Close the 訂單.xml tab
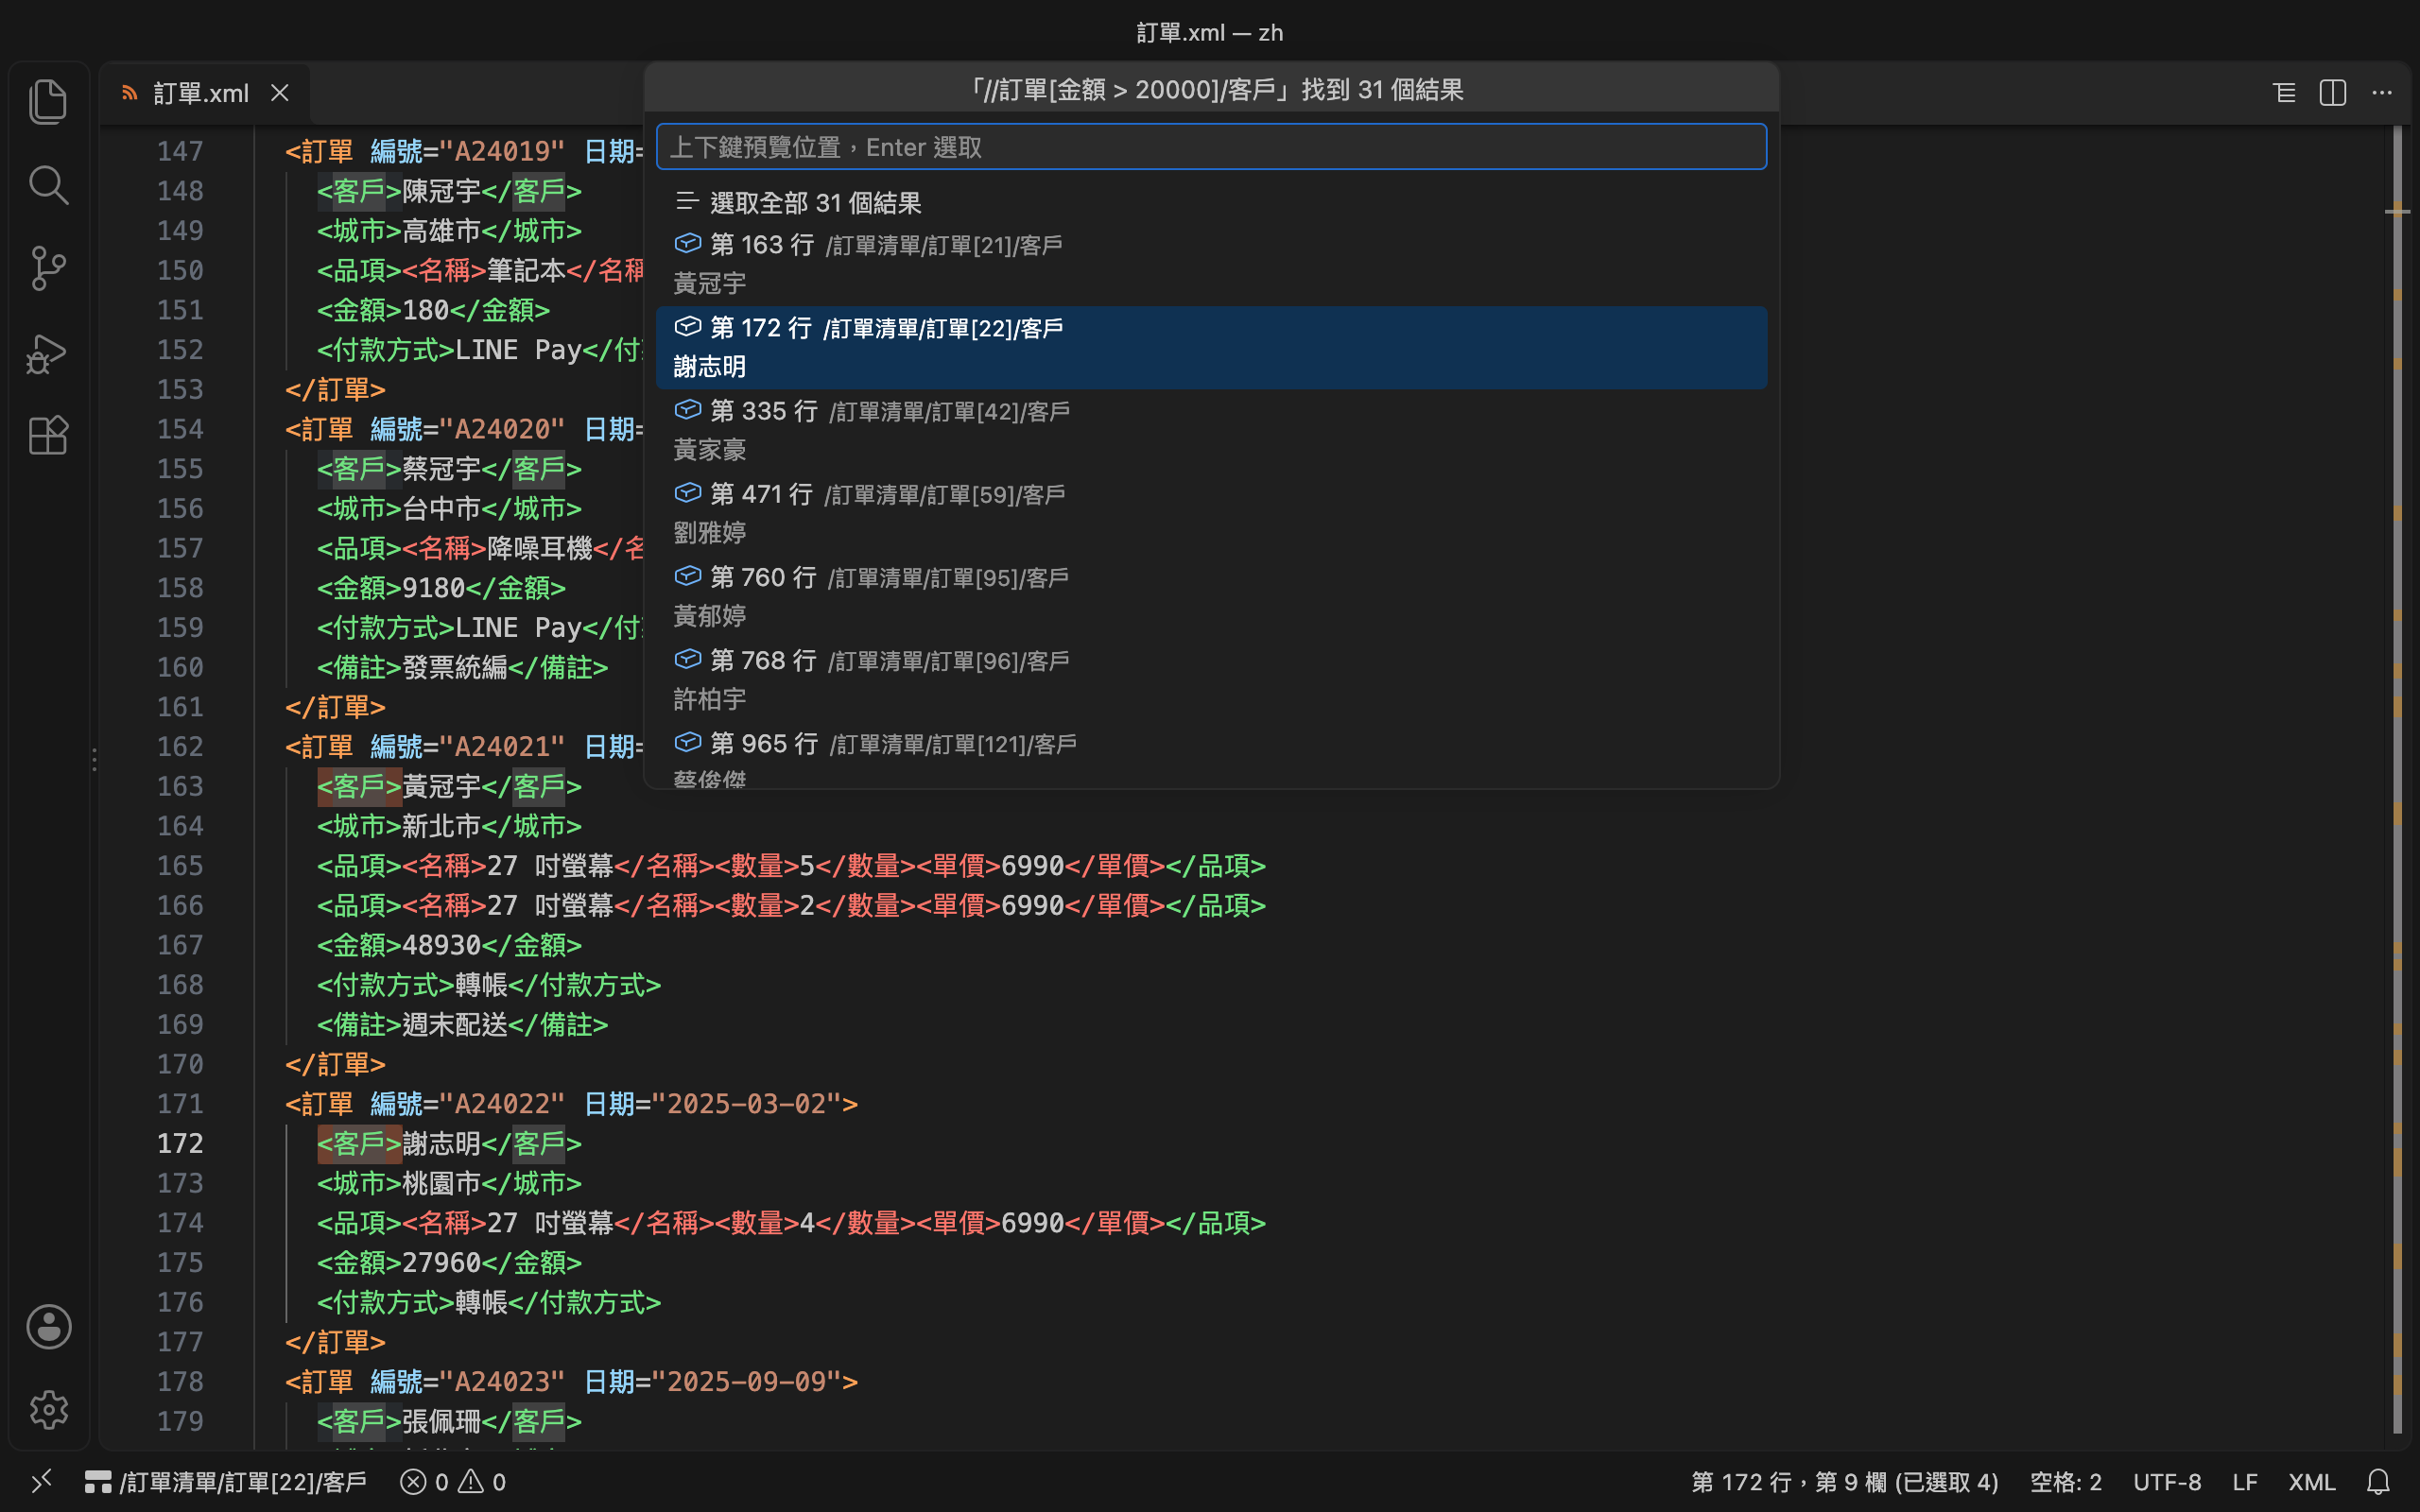This screenshot has width=2420, height=1512. click(x=280, y=93)
